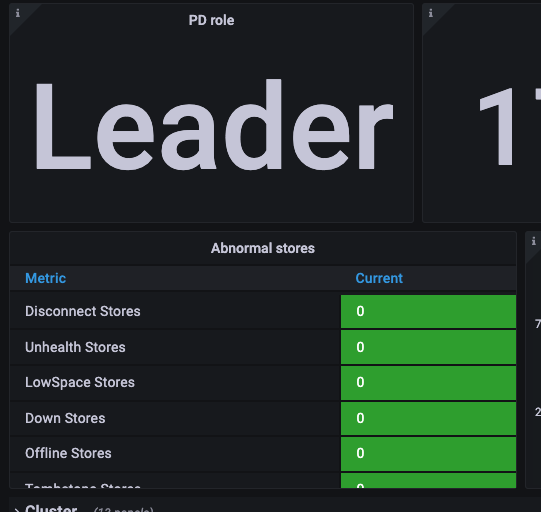Screen dimensions: 541x512
Task: Select the LowSpace Stores row label
Action: (80, 383)
